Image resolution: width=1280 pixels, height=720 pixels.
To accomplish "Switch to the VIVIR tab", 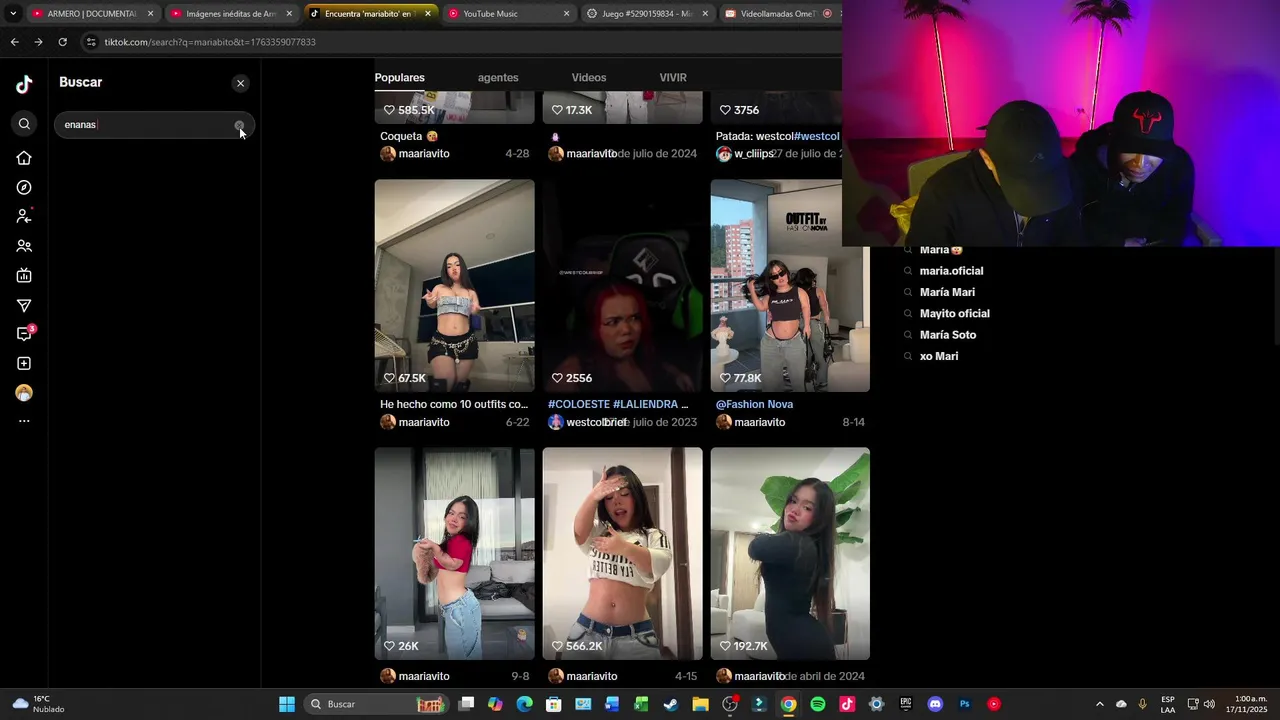I will point(673,78).
